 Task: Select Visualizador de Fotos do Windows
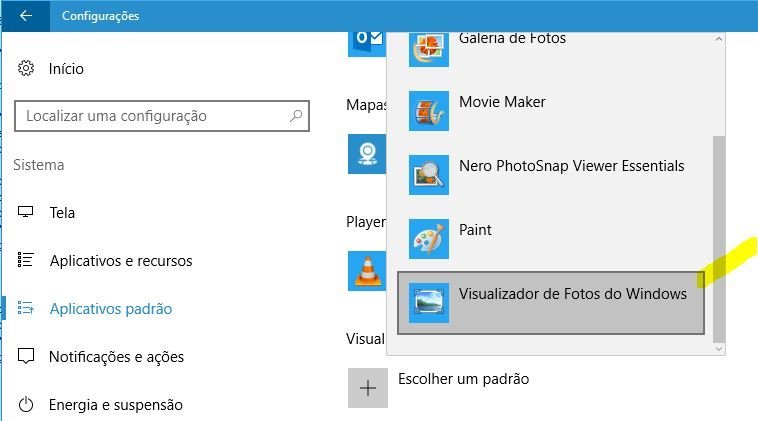tap(551, 303)
